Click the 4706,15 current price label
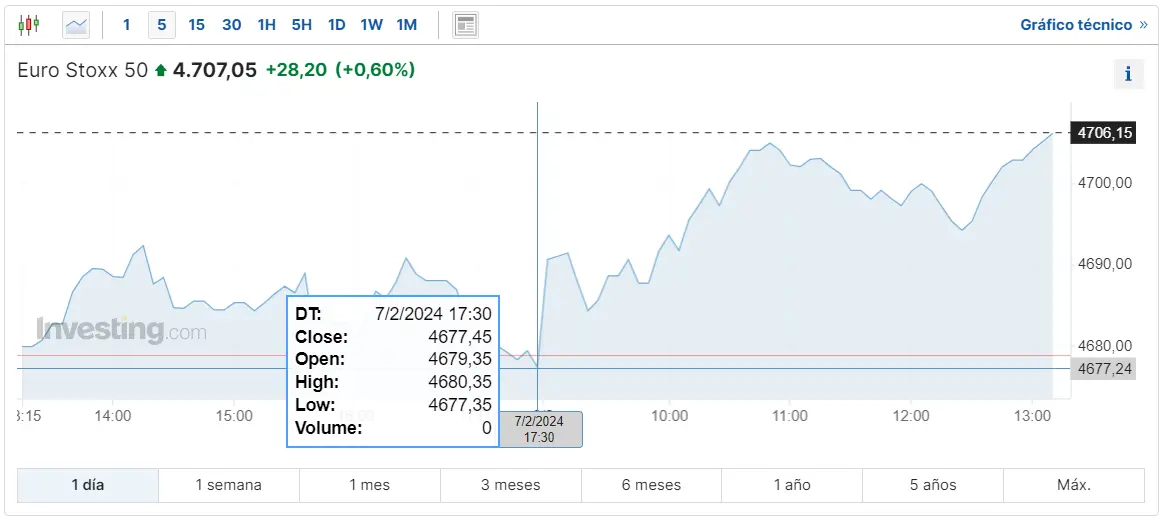Image resolution: width=1163 pixels, height=523 pixels. click(1104, 133)
